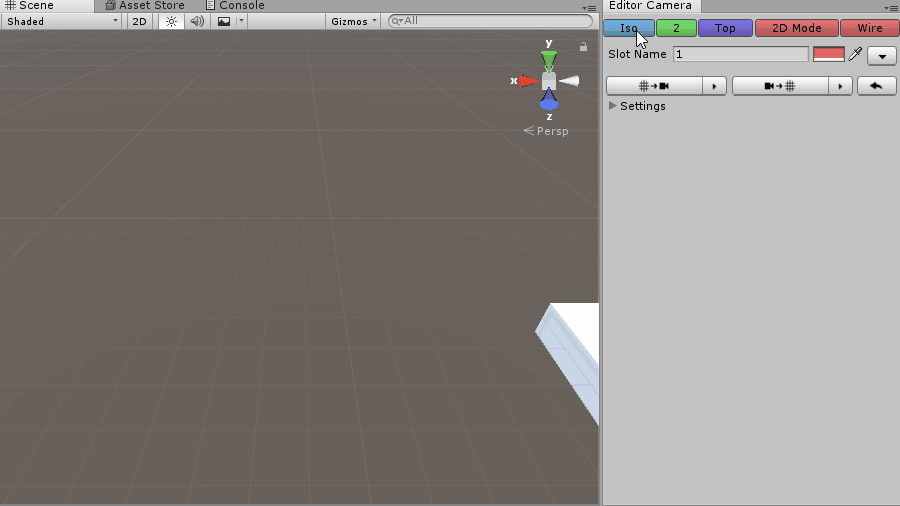This screenshot has width=900, height=506.
Task: Click the blue Z axis gizmo cone
Action: [x=549, y=101]
